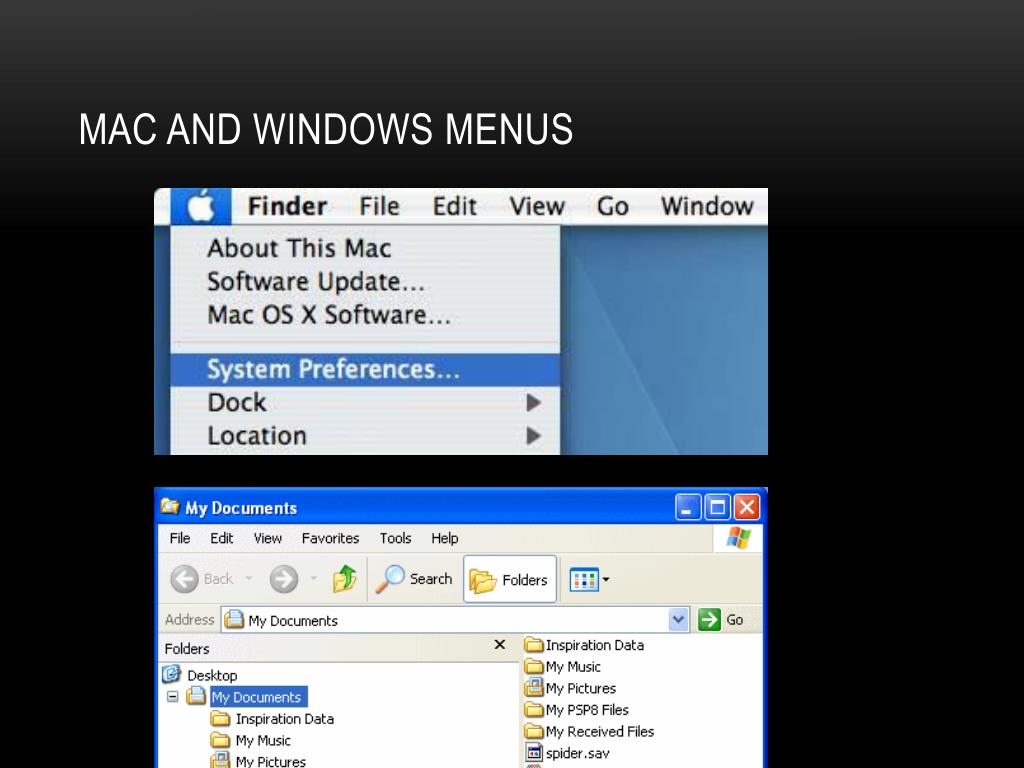Click the Address bar field showing My Documents
The height and width of the screenshot is (768, 1024).
pyautogui.click(x=455, y=619)
